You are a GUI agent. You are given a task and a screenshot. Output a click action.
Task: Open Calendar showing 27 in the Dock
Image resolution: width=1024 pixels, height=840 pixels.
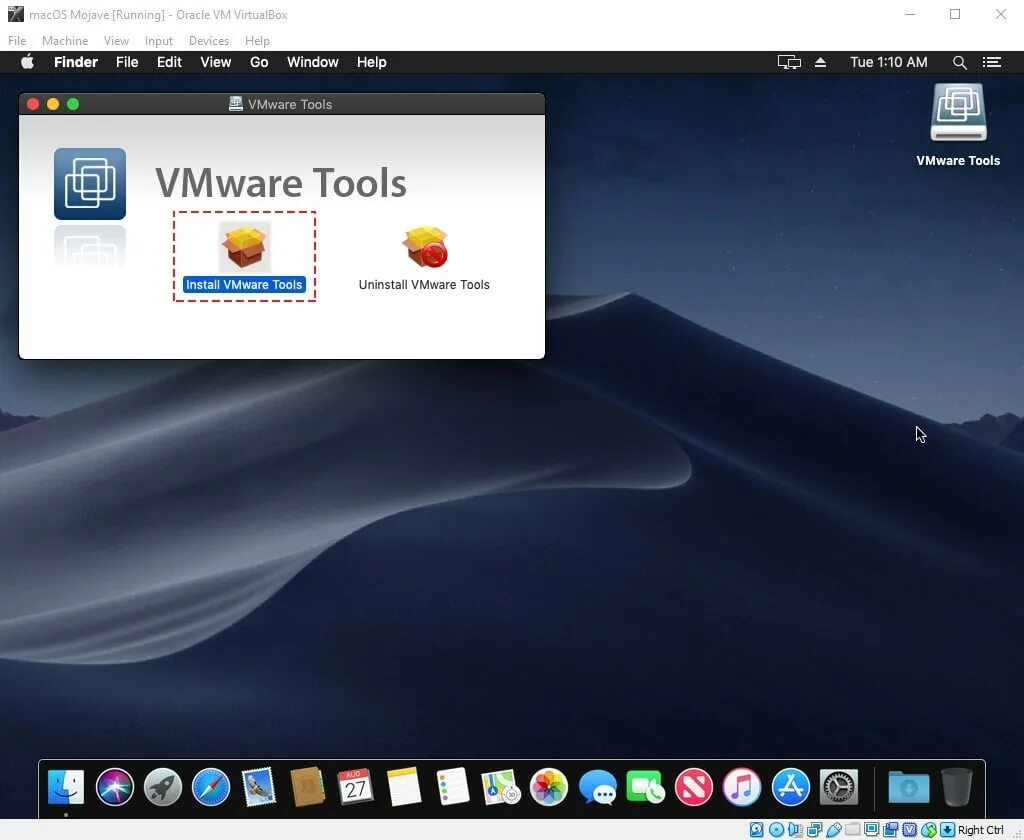click(355, 786)
